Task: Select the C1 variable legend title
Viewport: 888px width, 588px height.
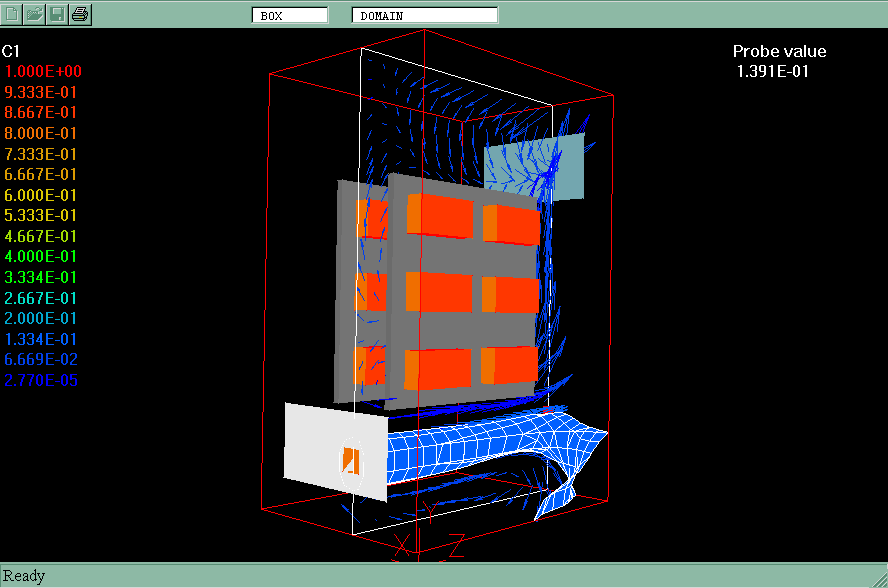Action: [12, 50]
